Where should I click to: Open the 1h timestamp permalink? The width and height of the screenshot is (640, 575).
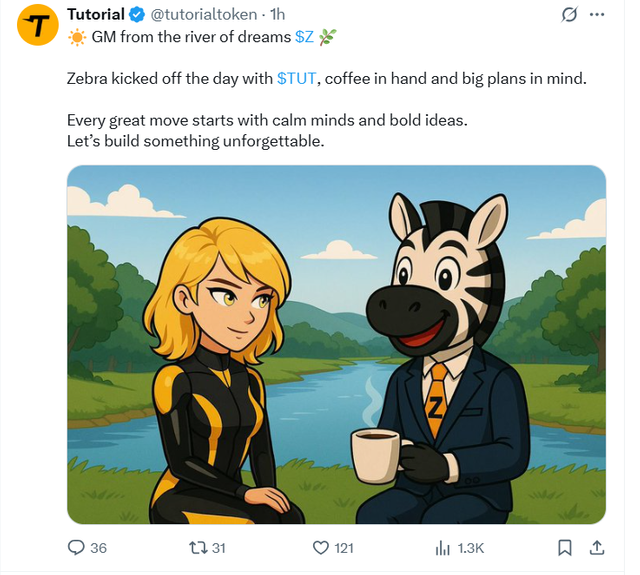(278, 15)
